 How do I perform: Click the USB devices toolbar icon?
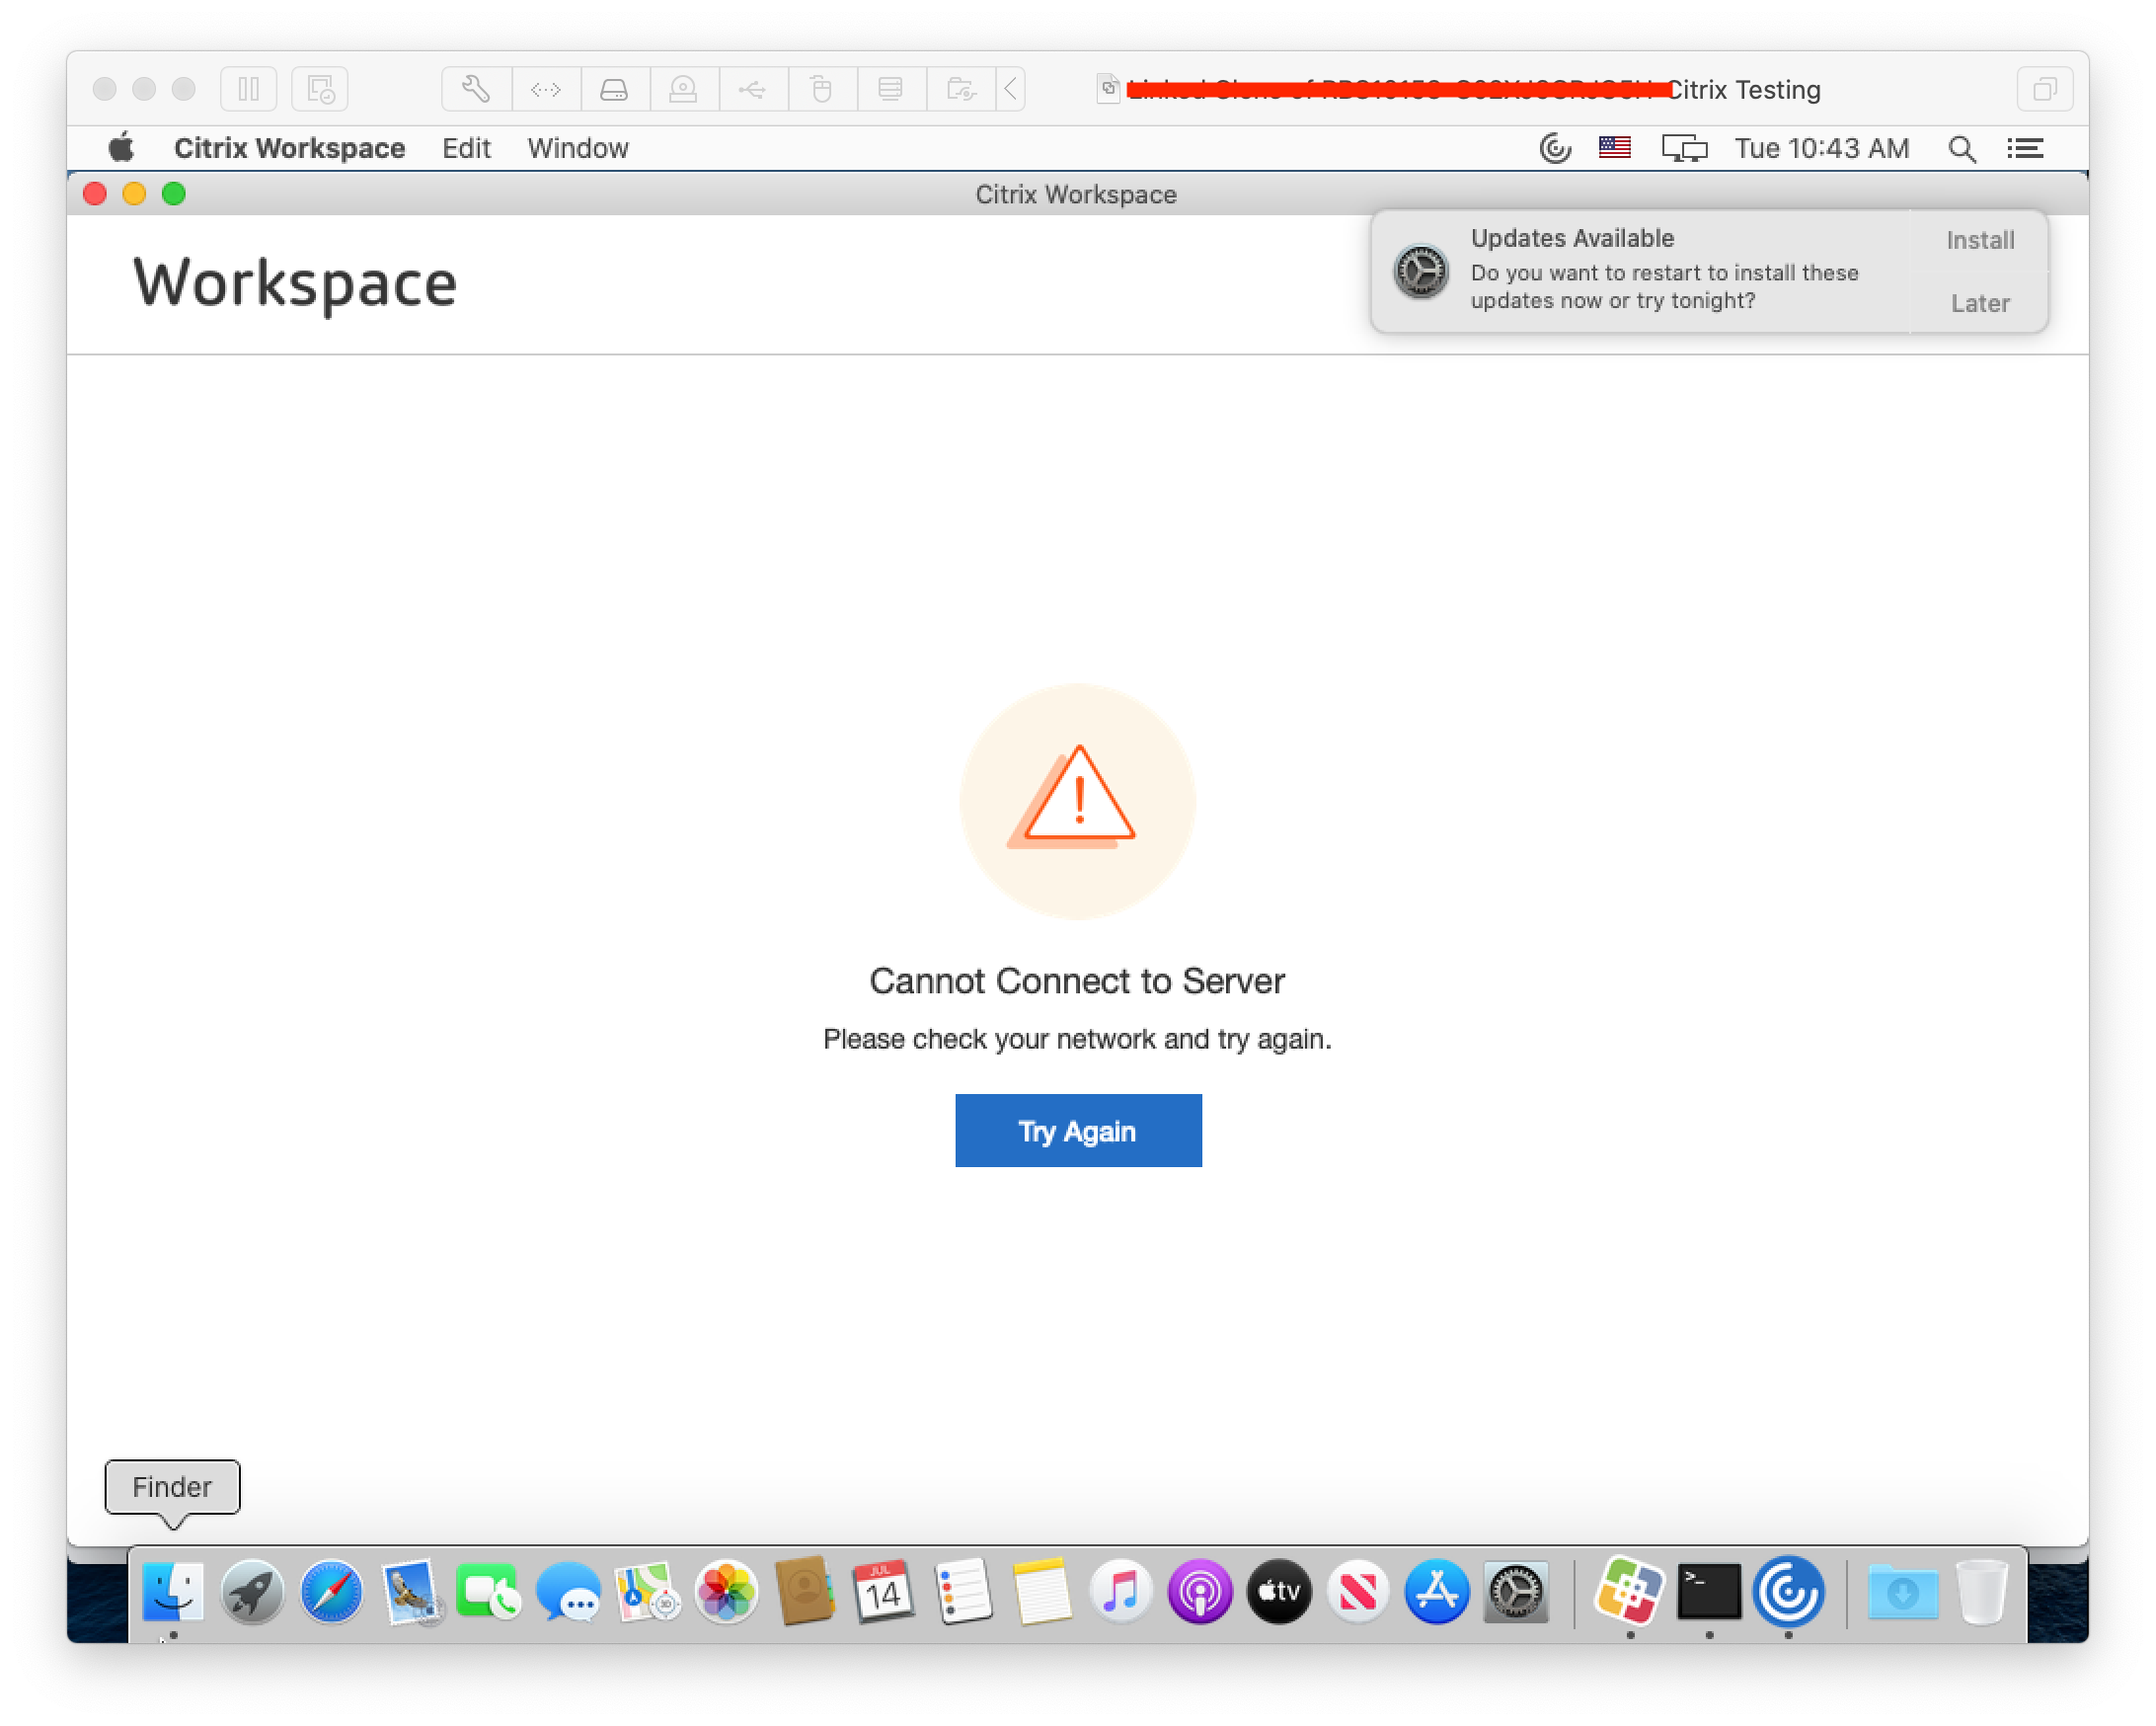[x=752, y=89]
